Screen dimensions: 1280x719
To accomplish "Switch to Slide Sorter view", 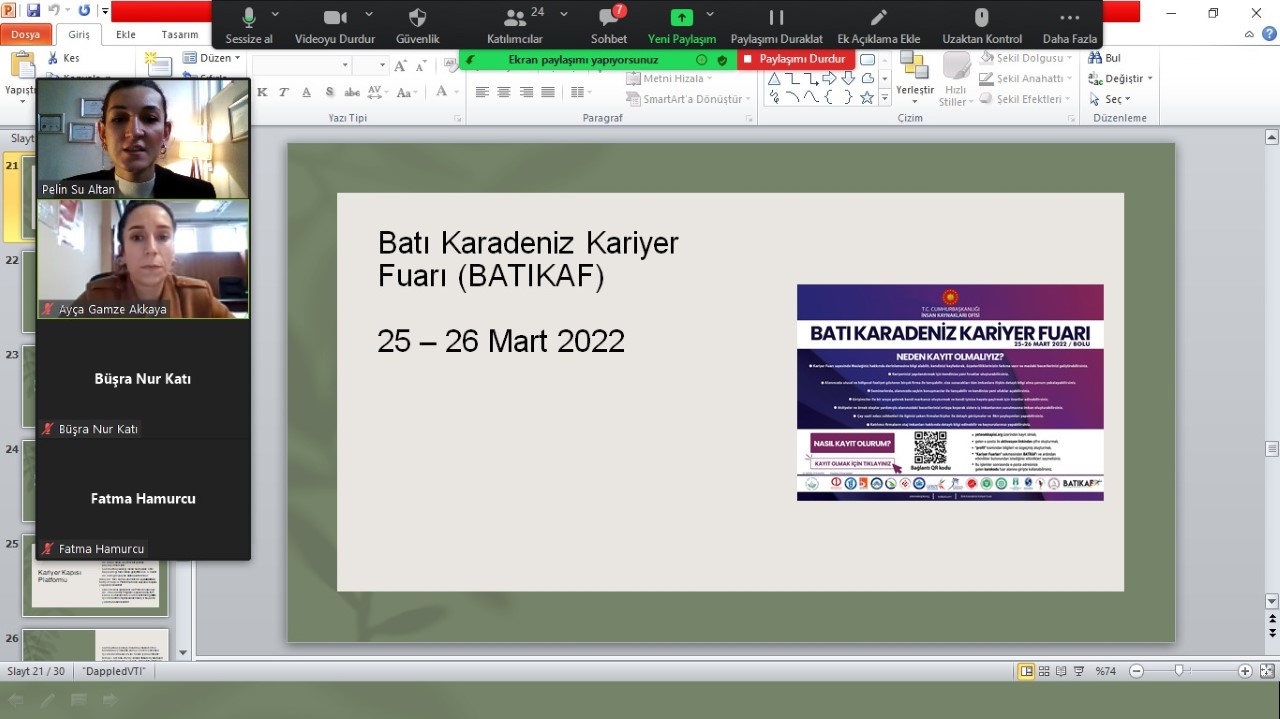I will (1043, 671).
